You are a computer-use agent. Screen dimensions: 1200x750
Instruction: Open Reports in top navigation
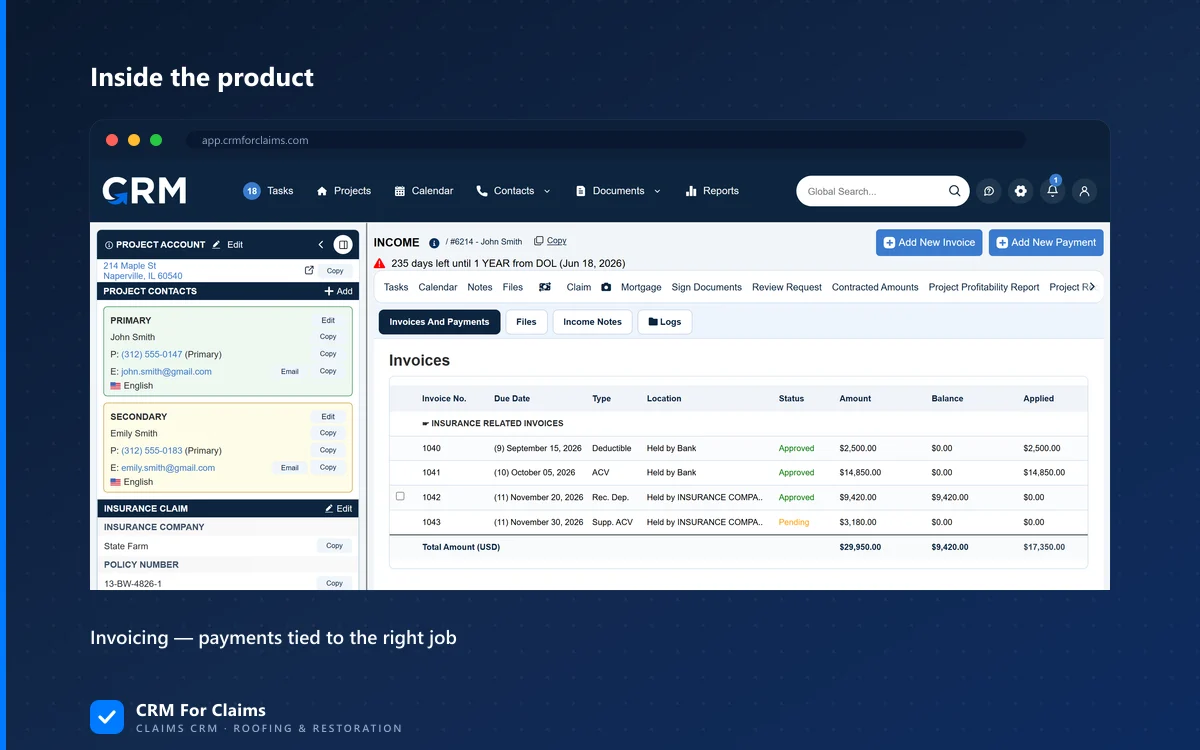point(712,191)
